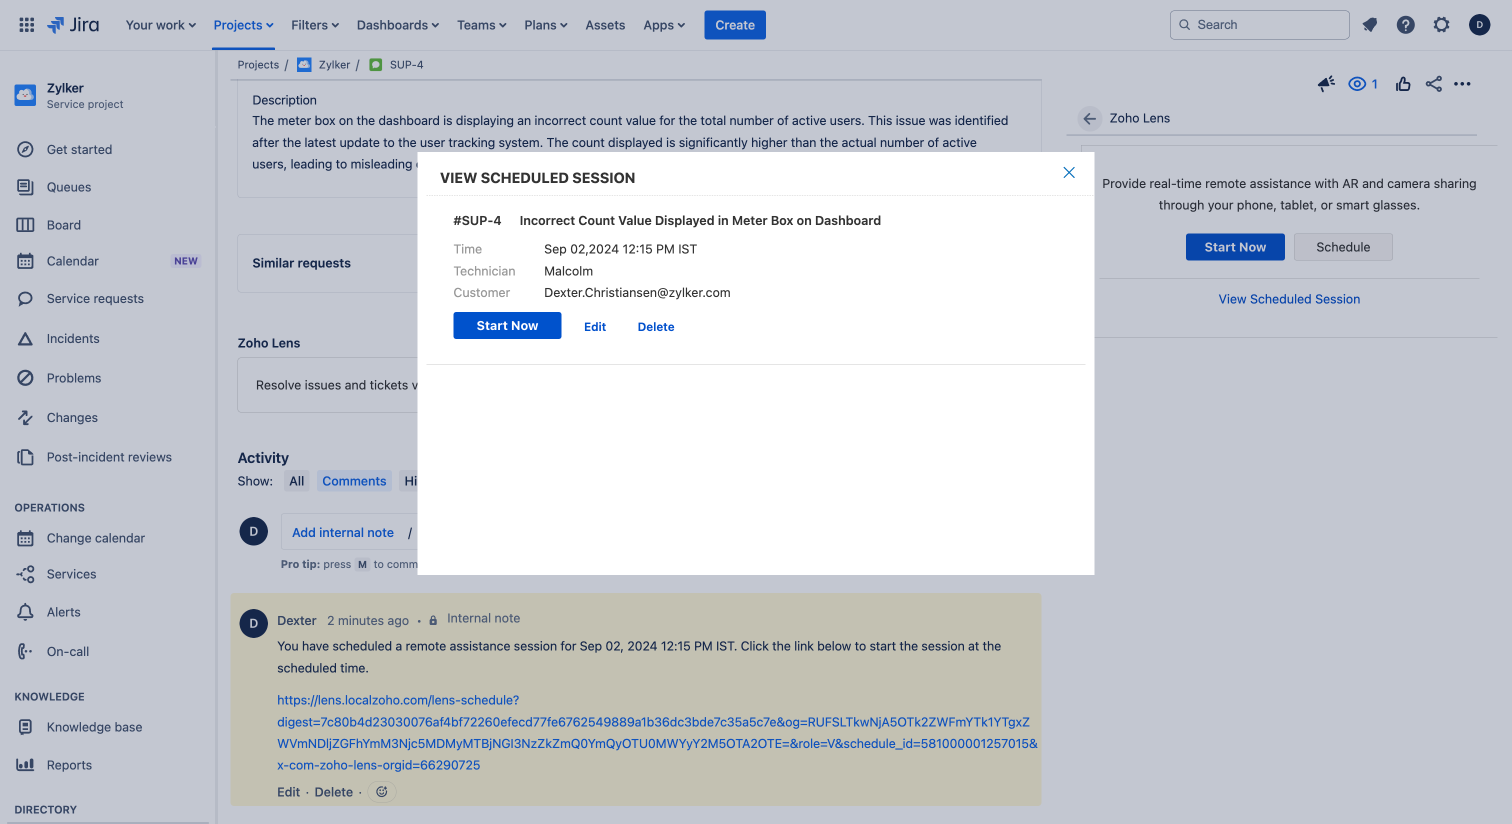The width and height of the screenshot is (1512, 824).
Task: Open the app switcher grid icon
Action: point(27,25)
